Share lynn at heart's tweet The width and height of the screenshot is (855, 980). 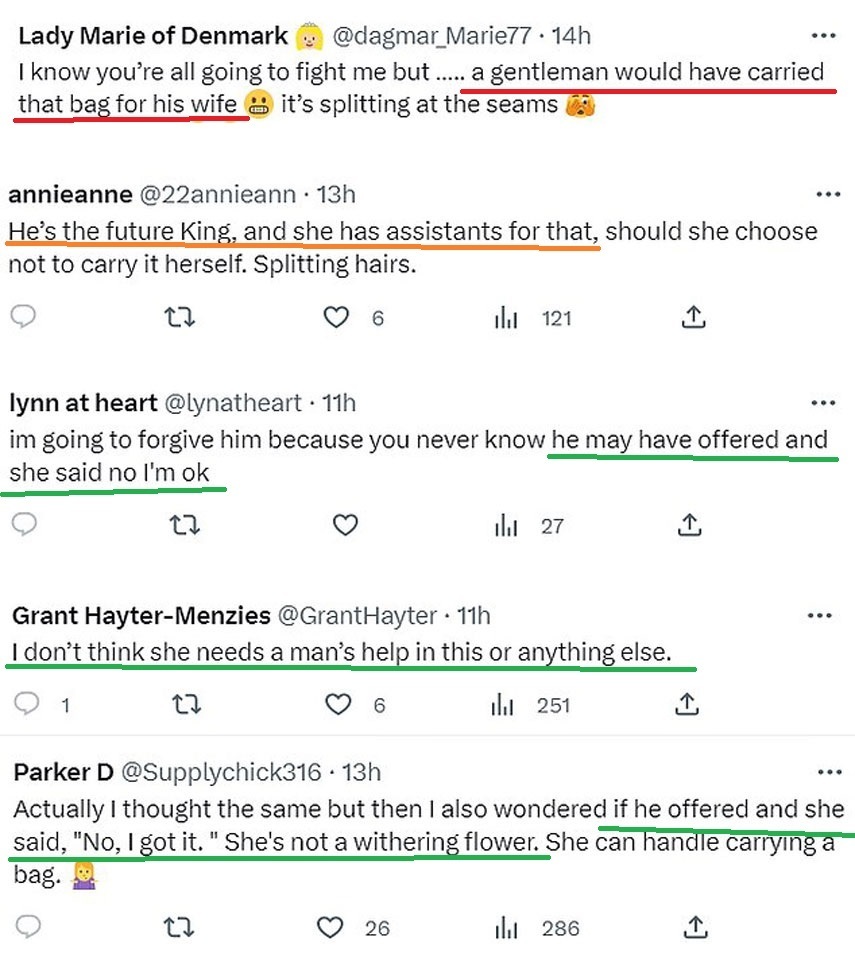(687, 525)
